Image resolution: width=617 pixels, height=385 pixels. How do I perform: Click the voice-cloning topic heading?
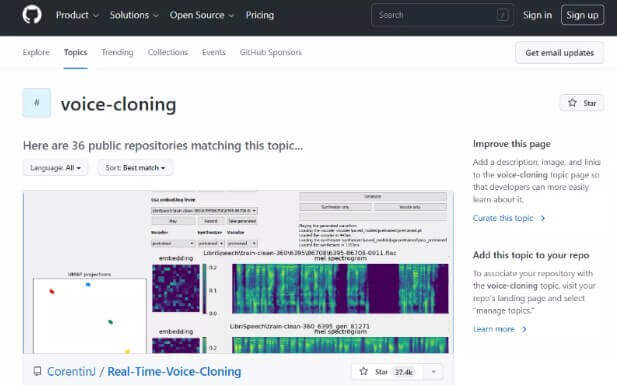point(118,104)
